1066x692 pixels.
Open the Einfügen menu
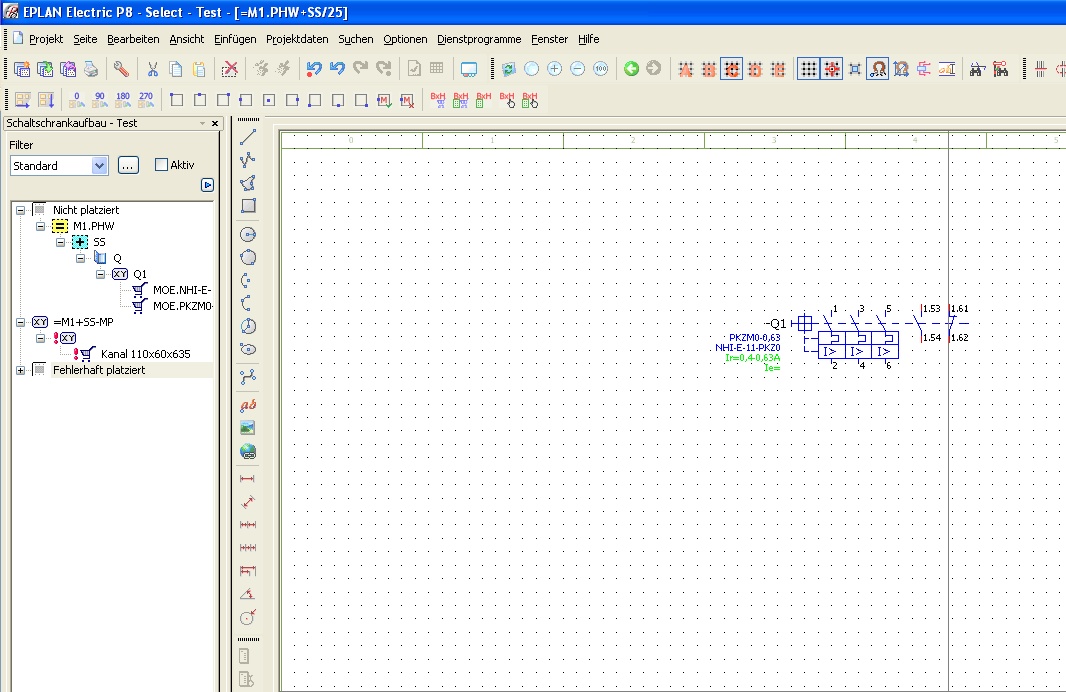[235, 39]
